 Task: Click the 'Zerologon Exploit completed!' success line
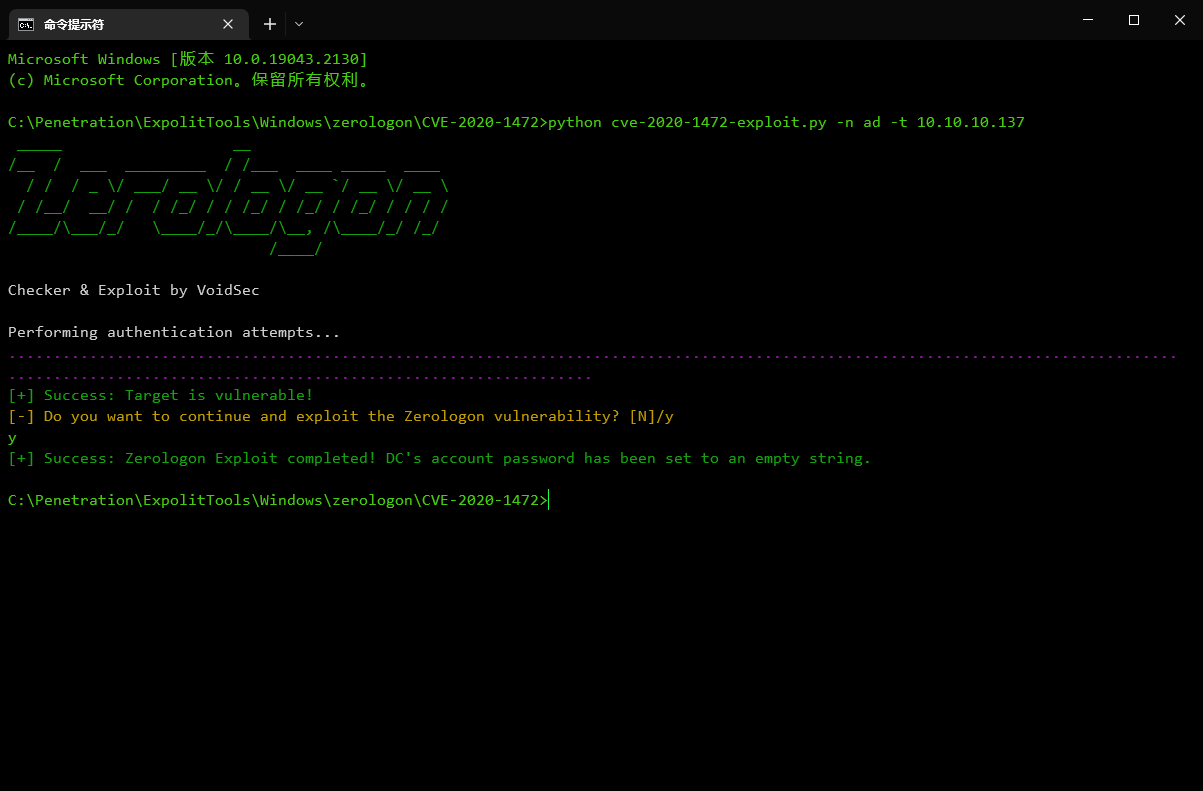tap(440, 459)
